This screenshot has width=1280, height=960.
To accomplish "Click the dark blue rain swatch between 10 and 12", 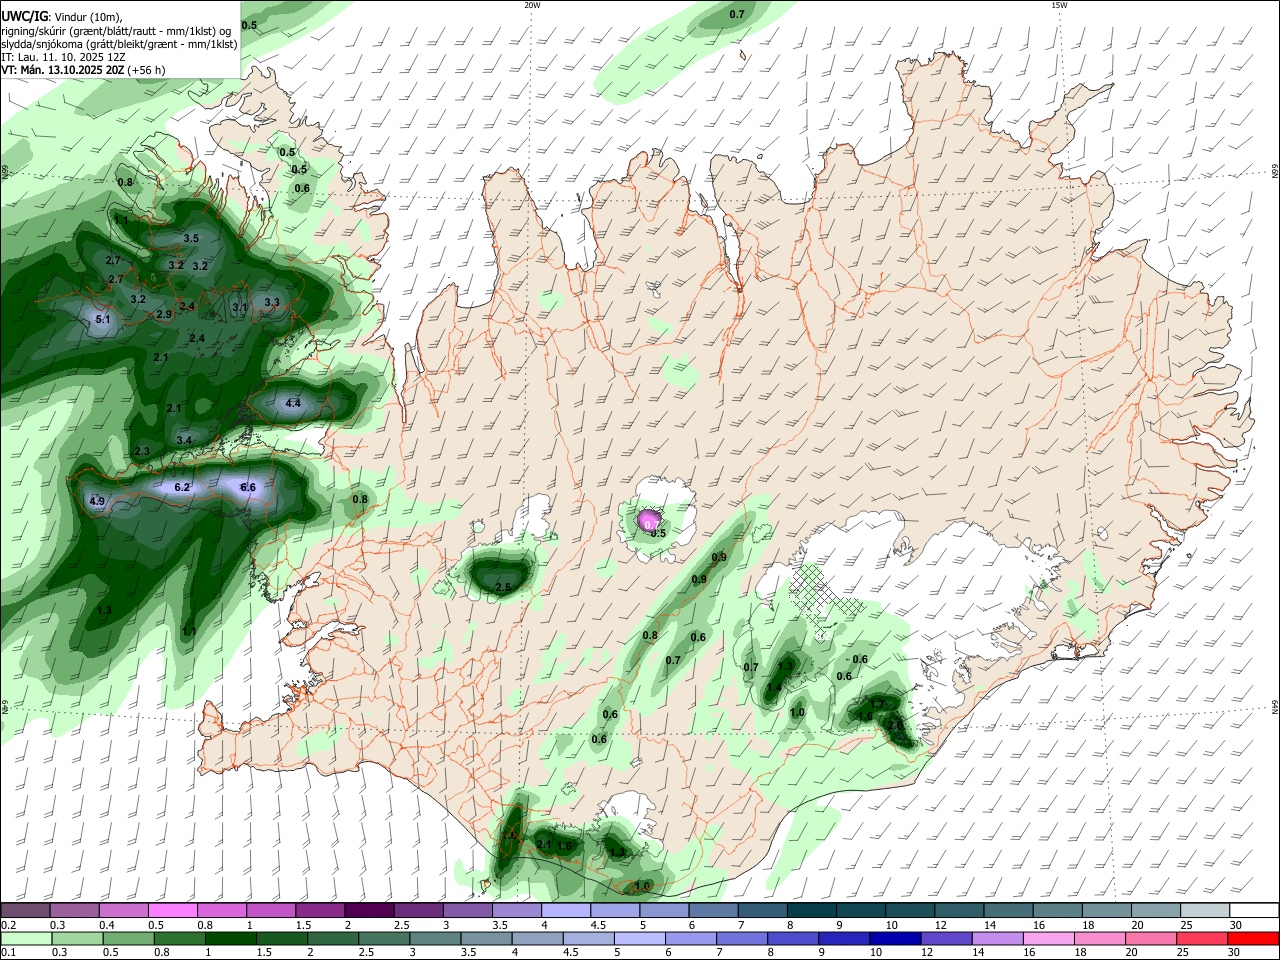I will [894, 938].
